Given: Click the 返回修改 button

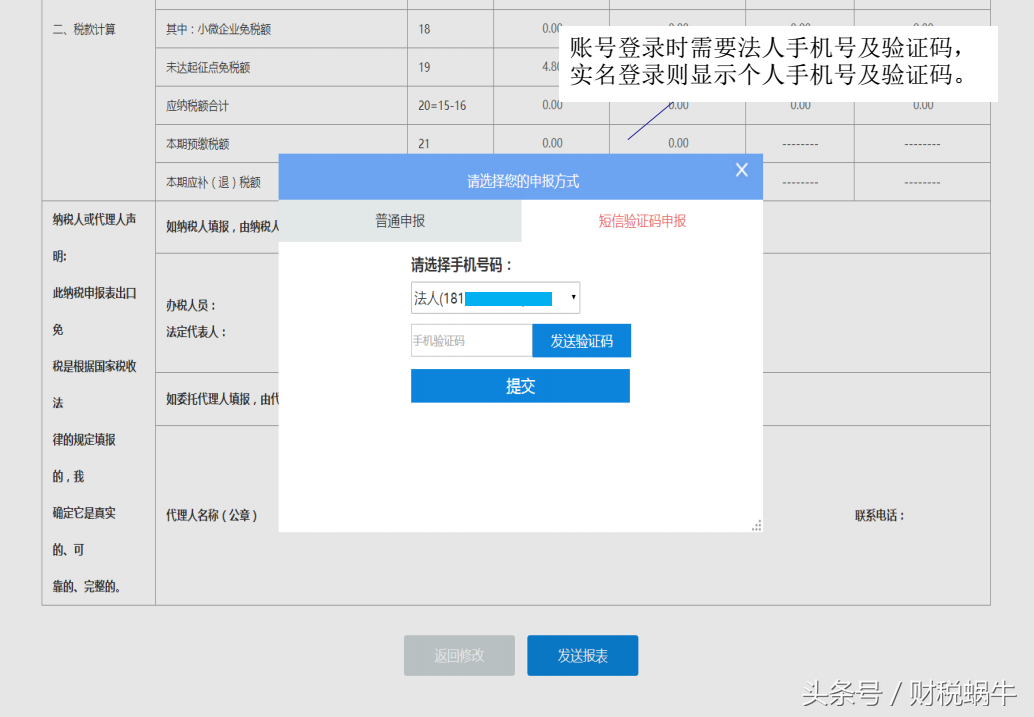Looking at the screenshot, I should (458, 655).
